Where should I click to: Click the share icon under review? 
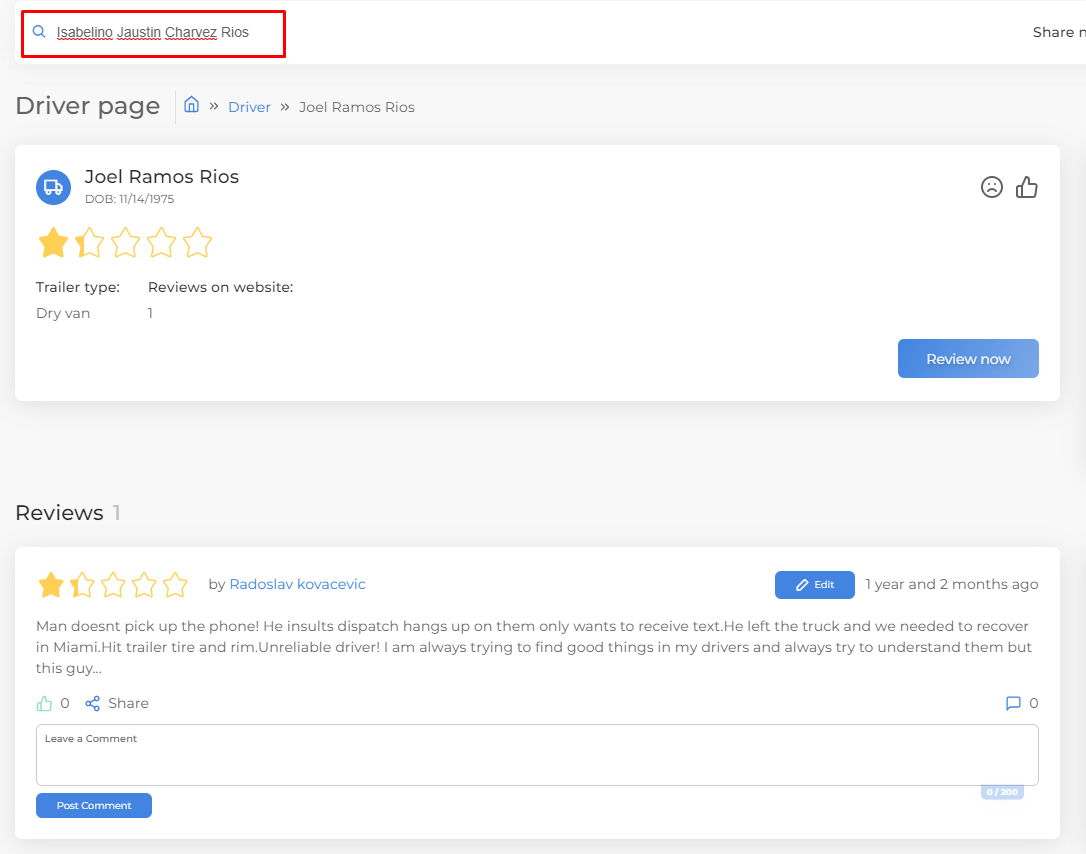click(93, 703)
